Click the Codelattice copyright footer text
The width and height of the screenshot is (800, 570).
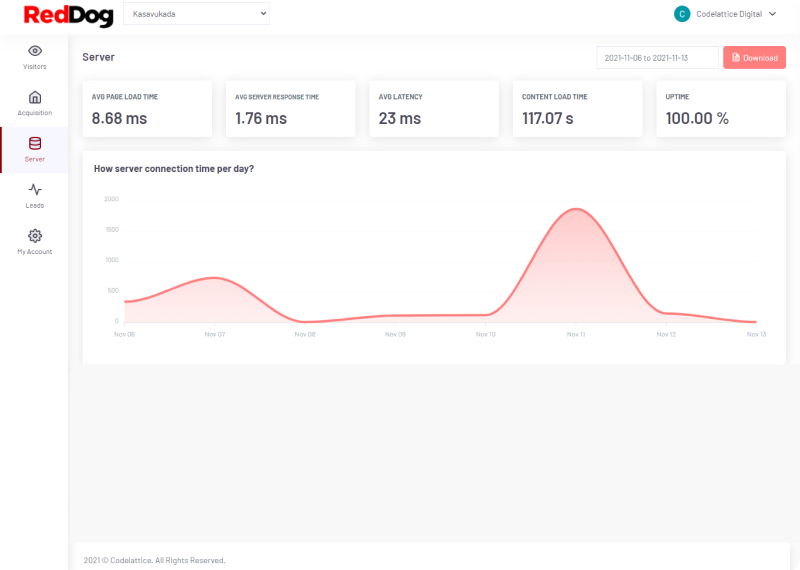[x=155, y=560]
